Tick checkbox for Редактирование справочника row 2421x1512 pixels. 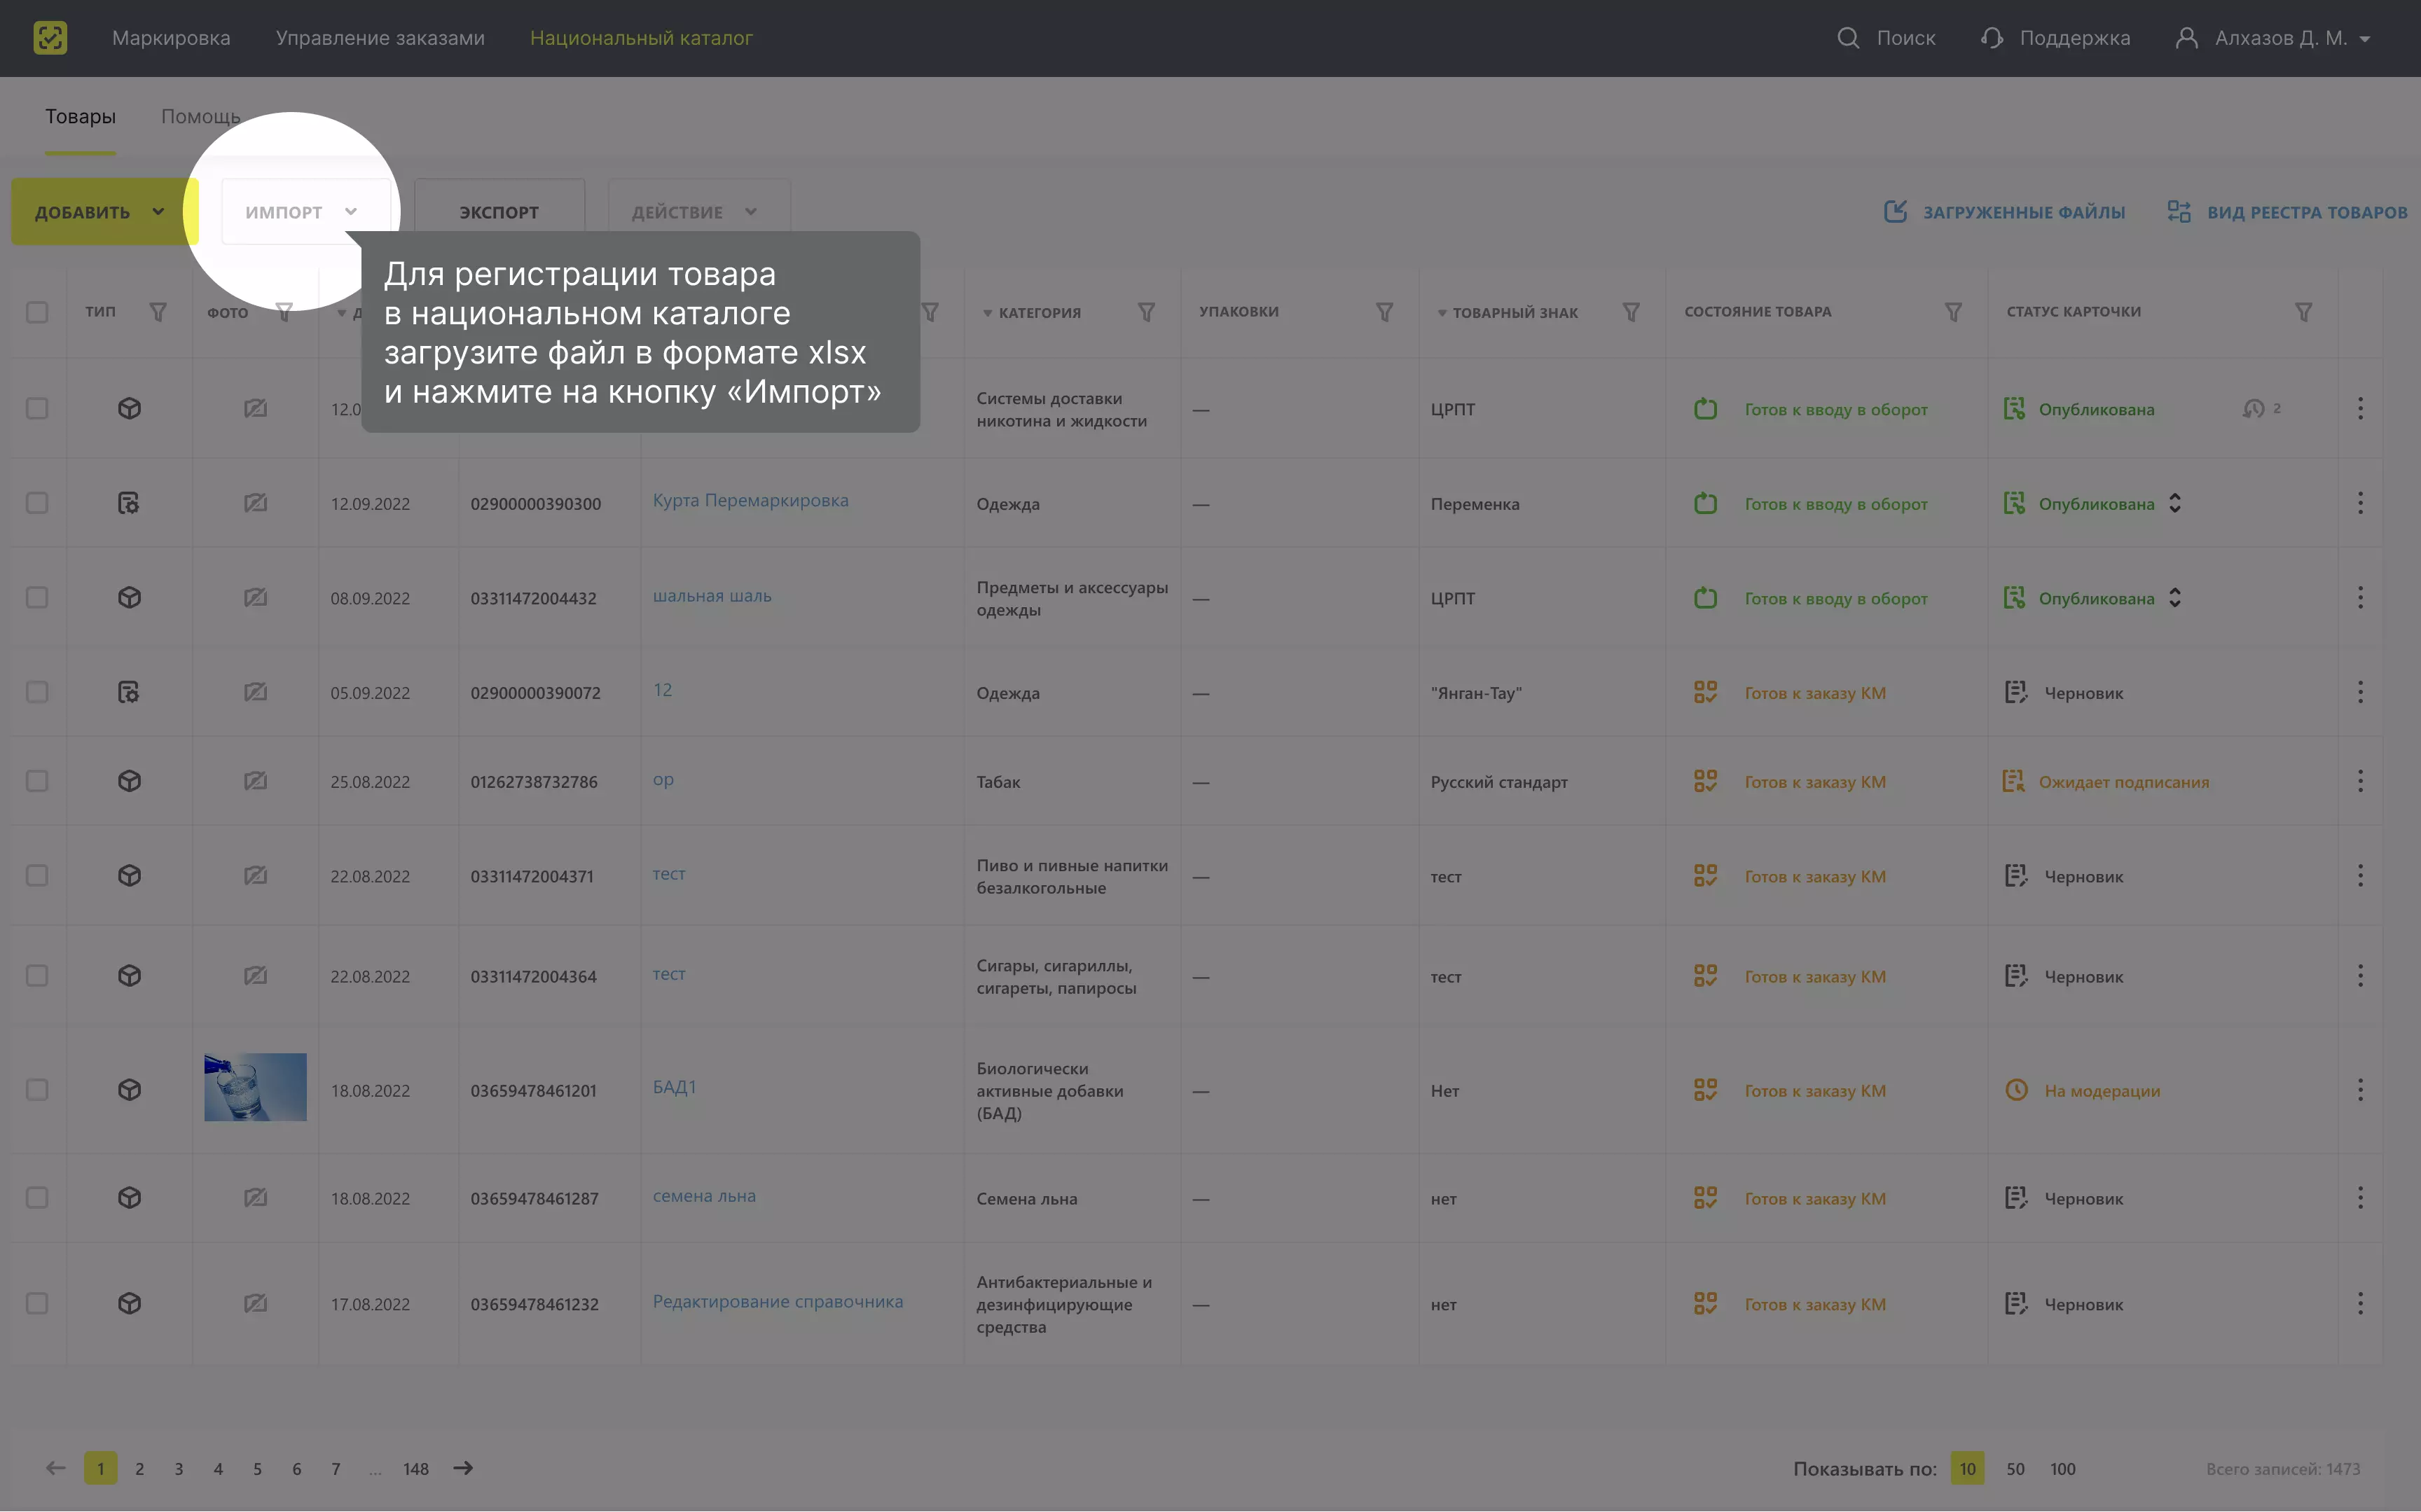tap(37, 1303)
